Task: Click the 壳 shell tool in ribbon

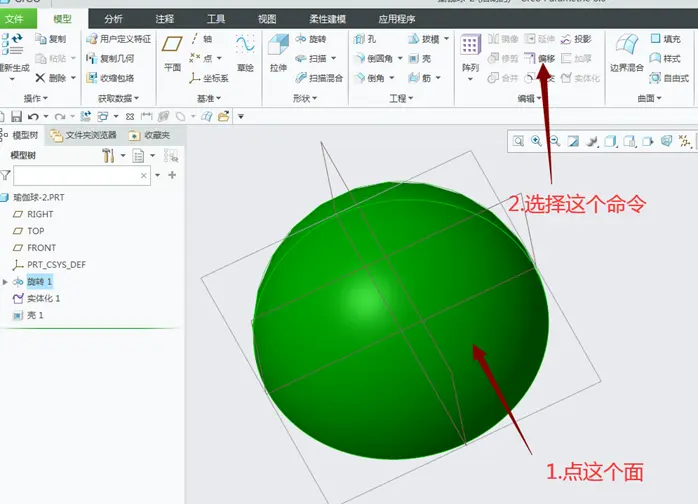Action: pyautogui.click(x=420, y=58)
